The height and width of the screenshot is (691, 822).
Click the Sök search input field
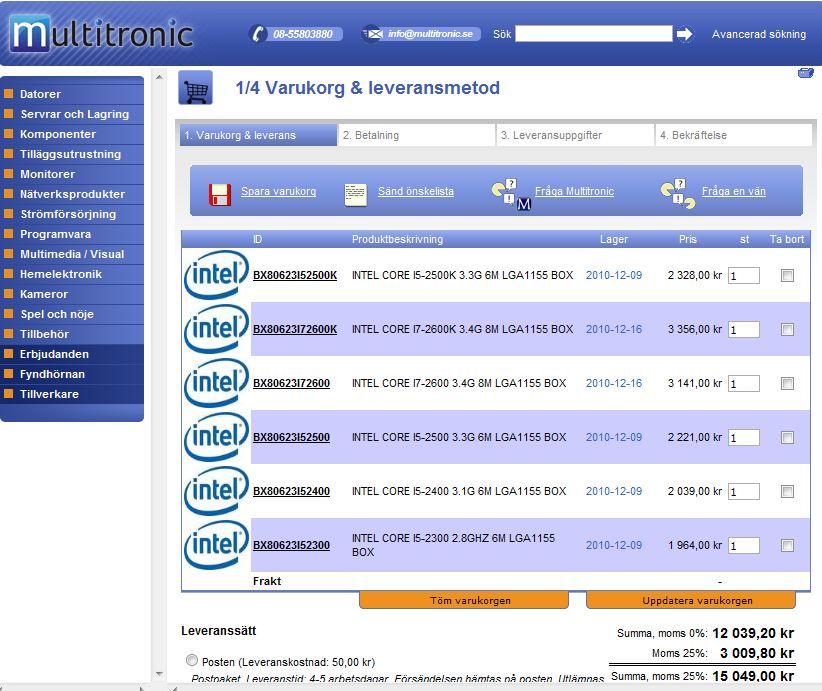click(593, 34)
